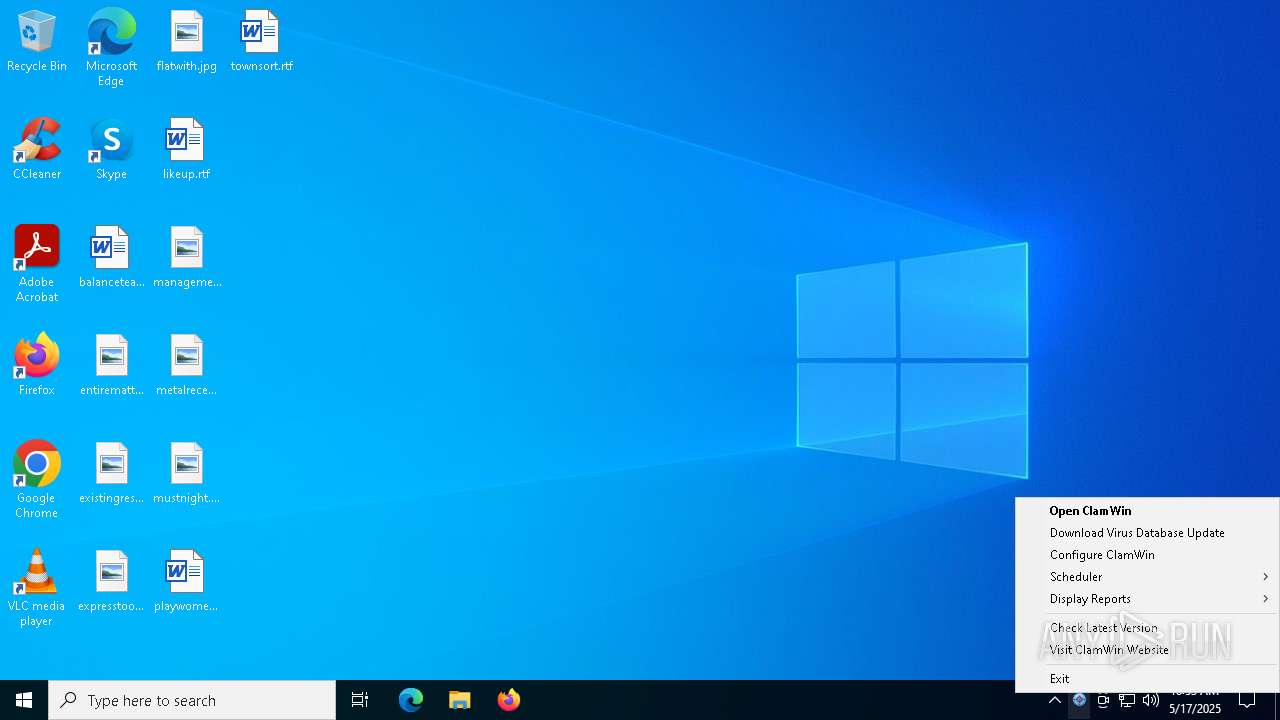
Task: Select the expresstoo image file icon
Action: [x=111, y=581]
